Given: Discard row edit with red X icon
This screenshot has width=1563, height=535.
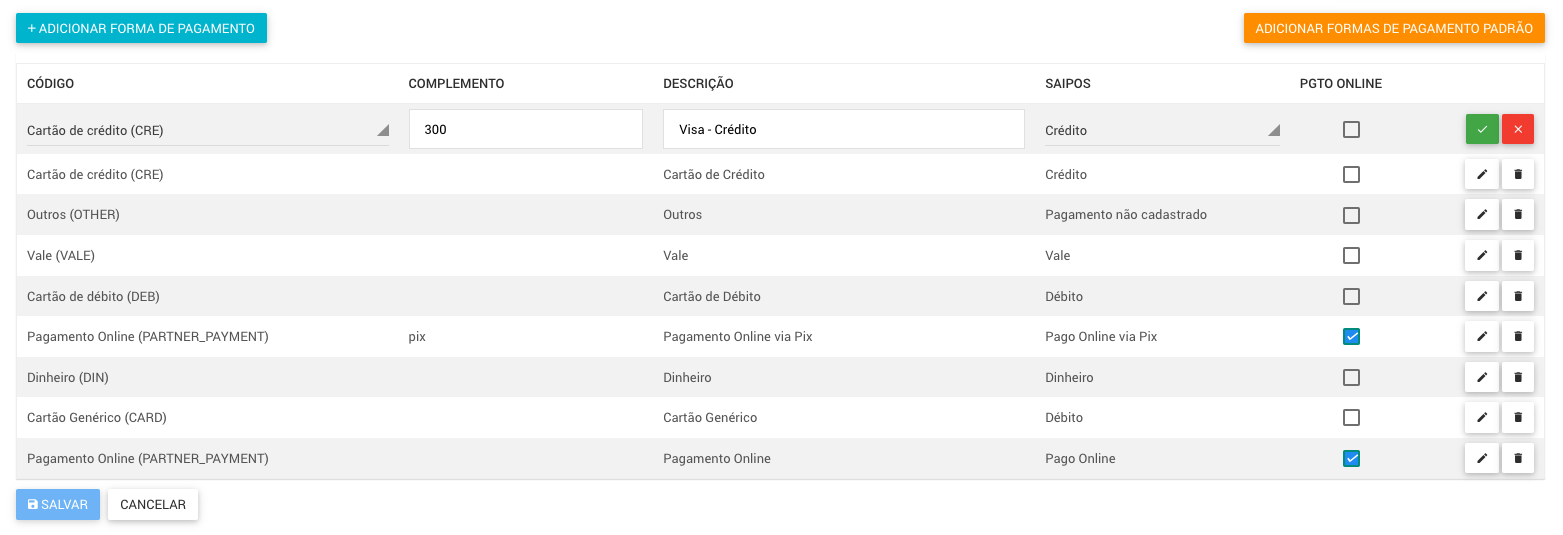Looking at the screenshot, I should click(1518, 129).
